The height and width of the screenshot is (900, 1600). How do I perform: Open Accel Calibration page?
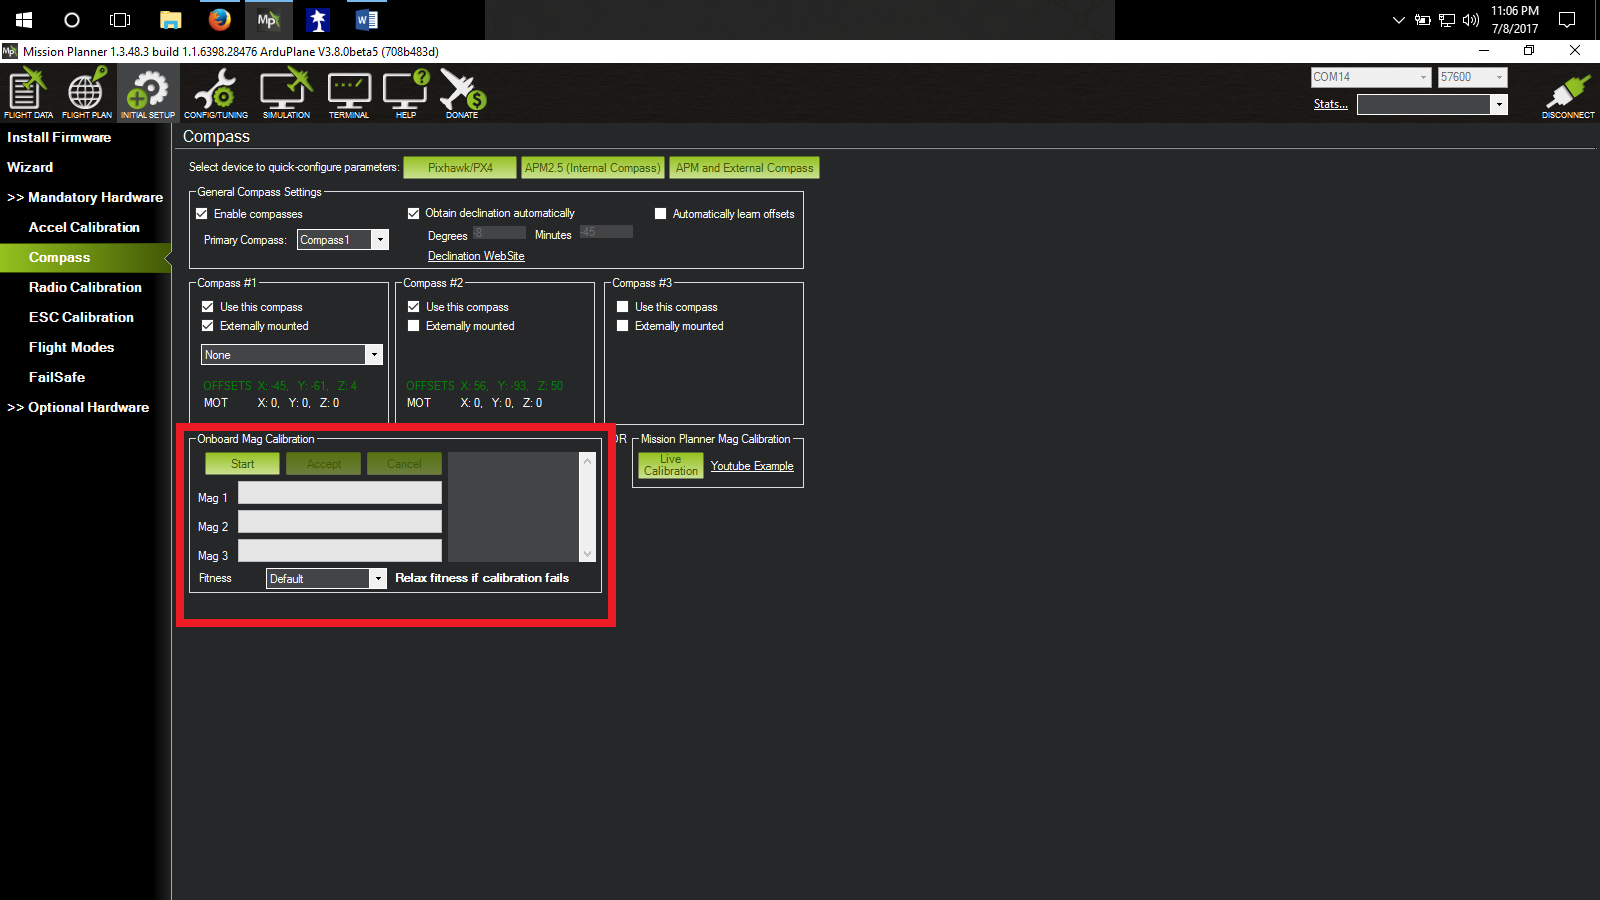pyautogui.click(x=84, y=227)
